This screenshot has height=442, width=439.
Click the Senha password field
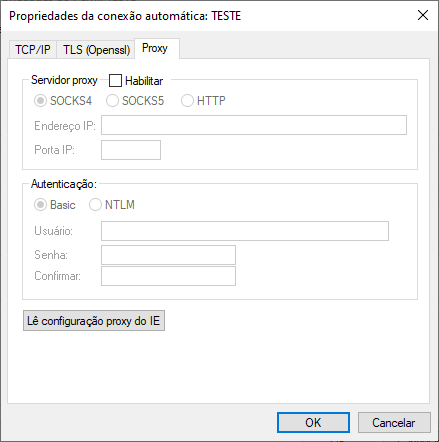(x=168, y=255)
